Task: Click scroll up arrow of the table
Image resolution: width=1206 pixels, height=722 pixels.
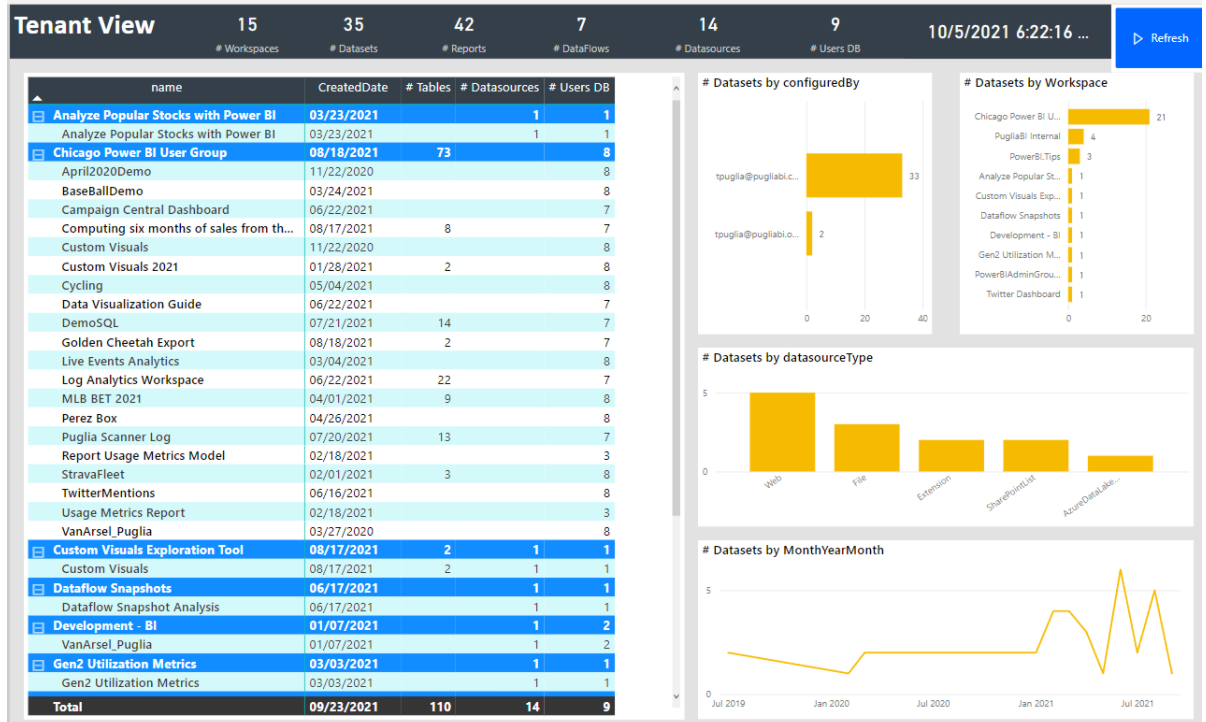Action: click(x=676, y=88)
